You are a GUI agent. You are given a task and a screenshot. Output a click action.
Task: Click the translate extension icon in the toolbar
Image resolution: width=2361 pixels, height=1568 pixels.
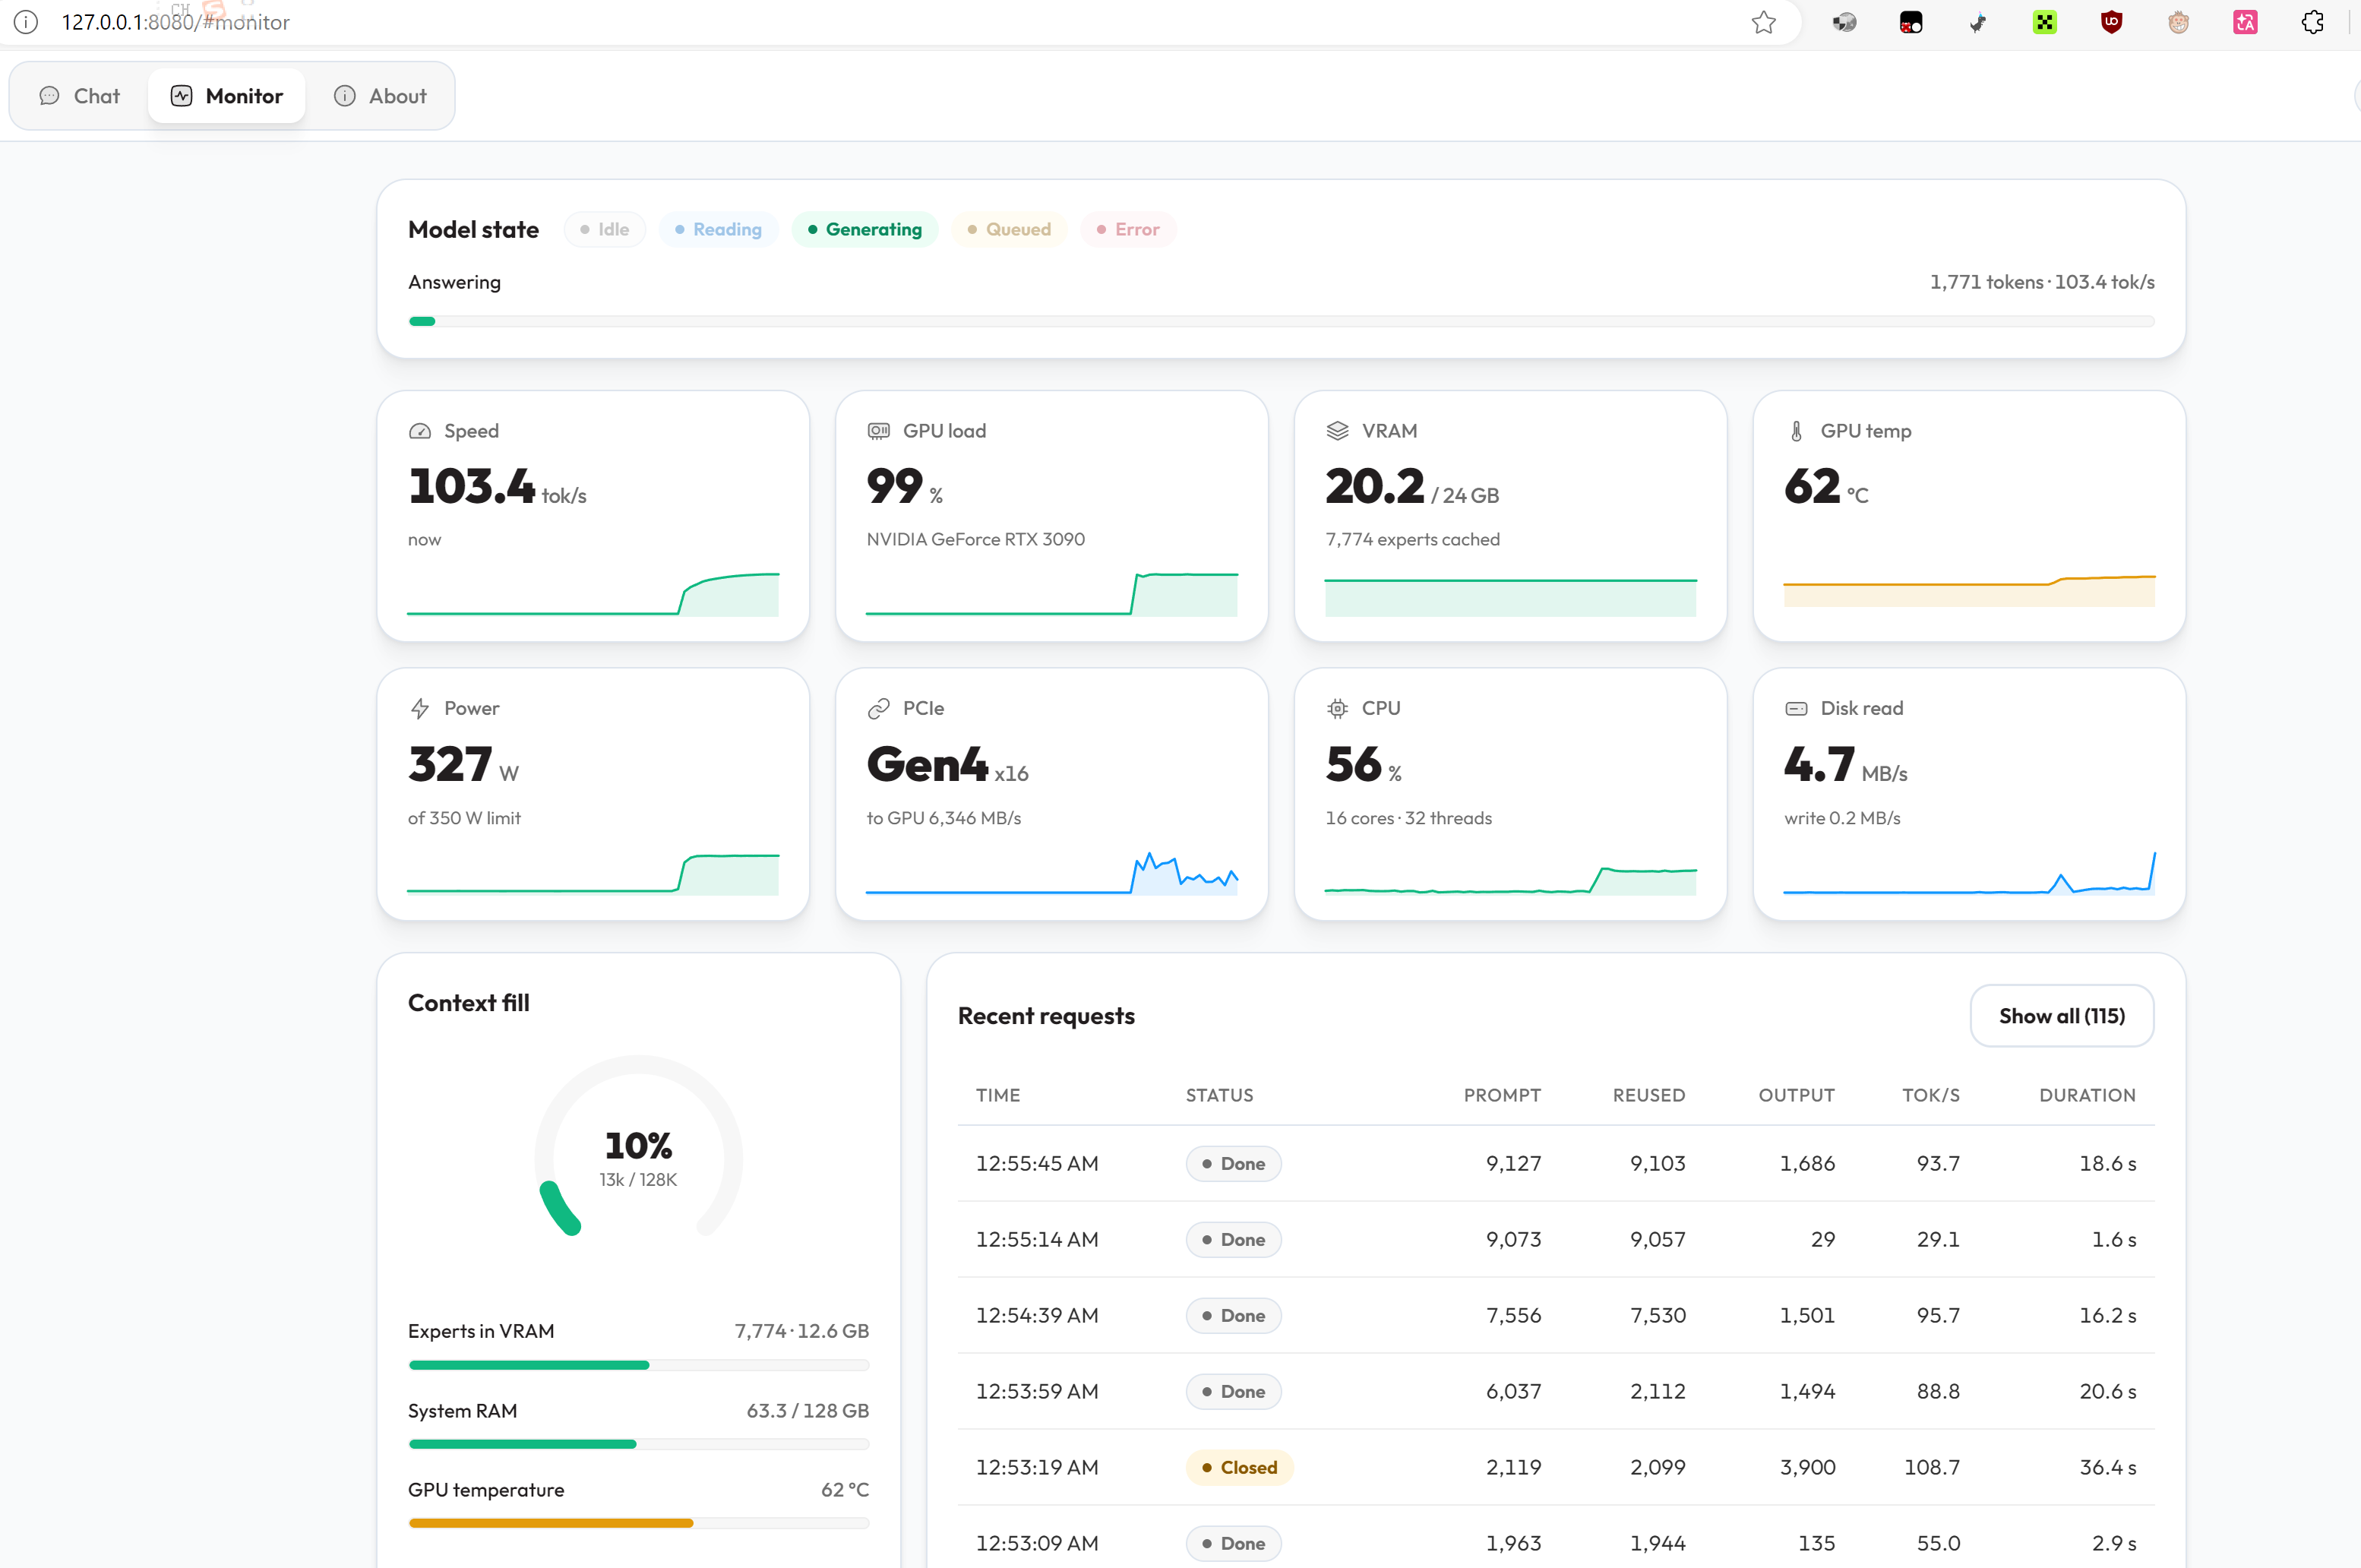pyautogui.click(x=2245, y=22)
